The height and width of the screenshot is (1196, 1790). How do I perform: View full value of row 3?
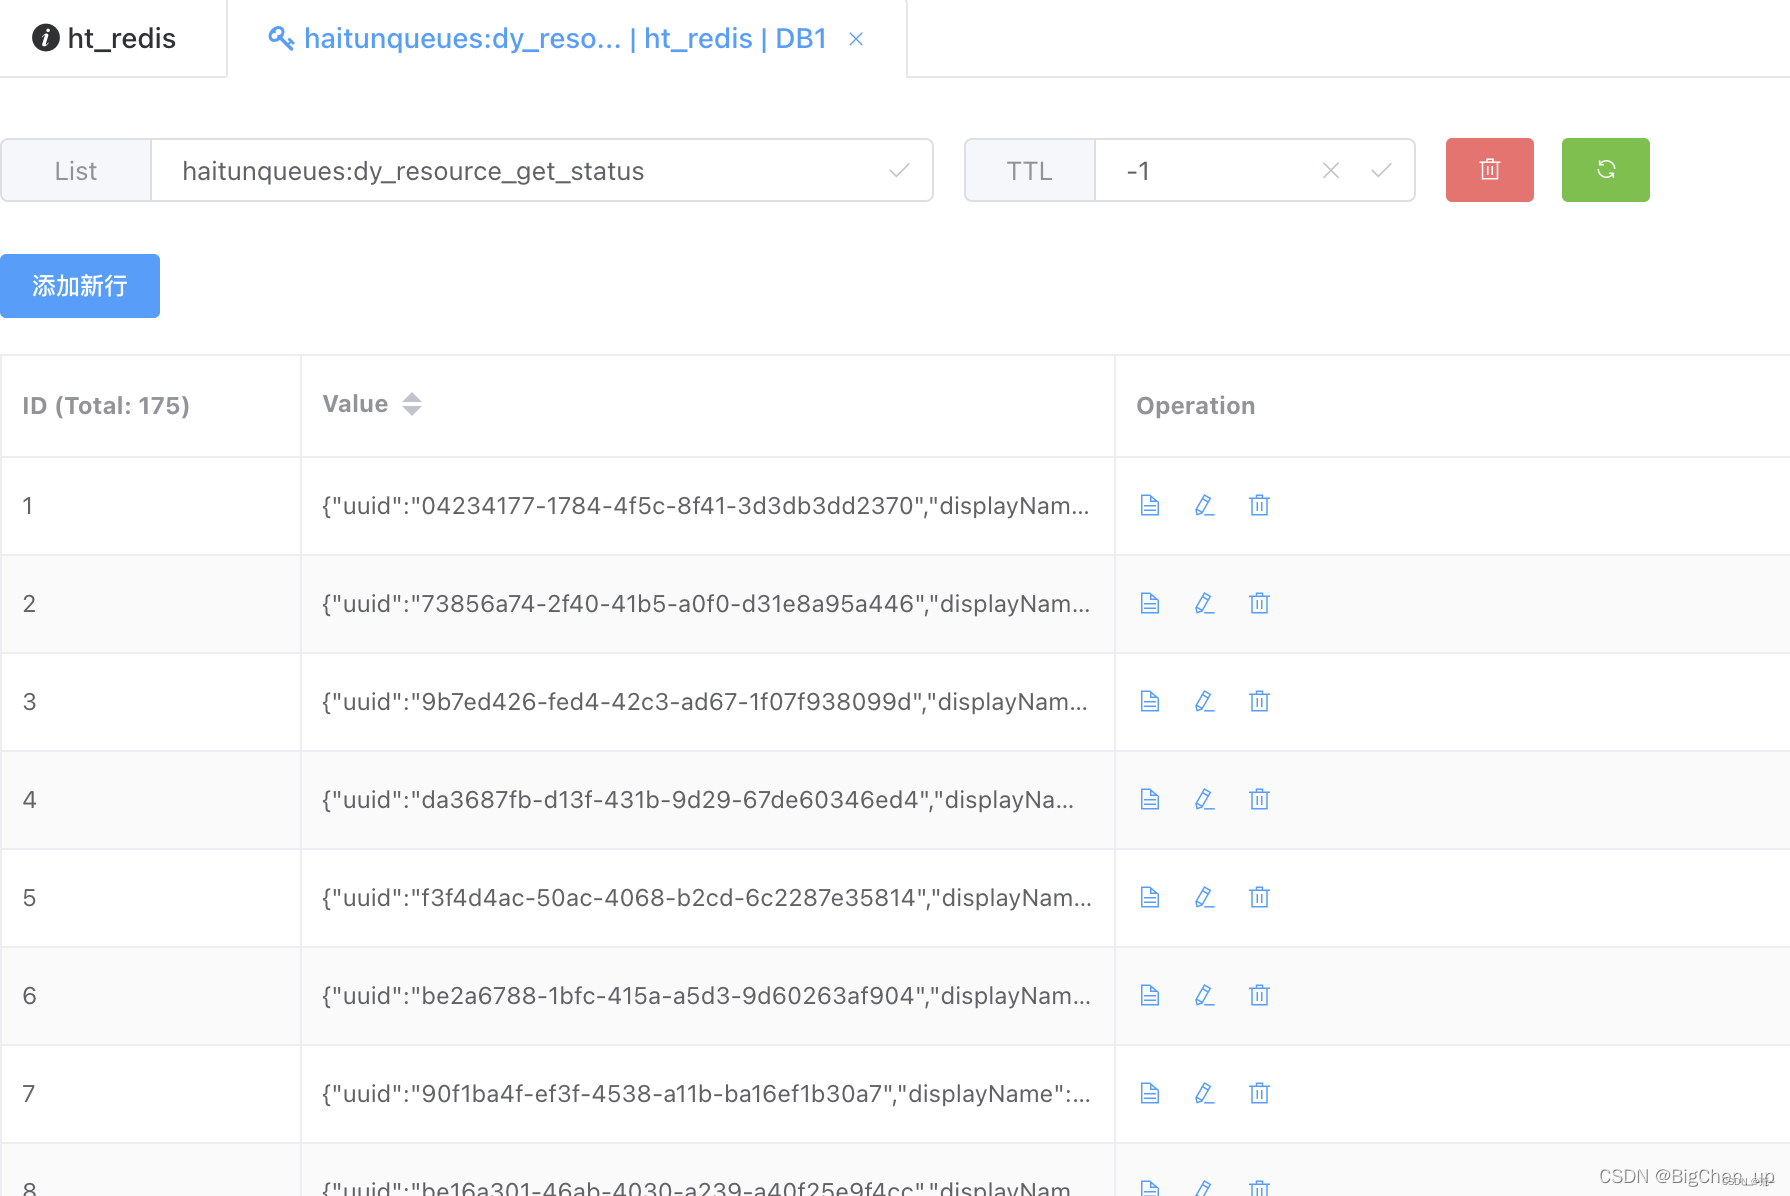click(1150, 701)
